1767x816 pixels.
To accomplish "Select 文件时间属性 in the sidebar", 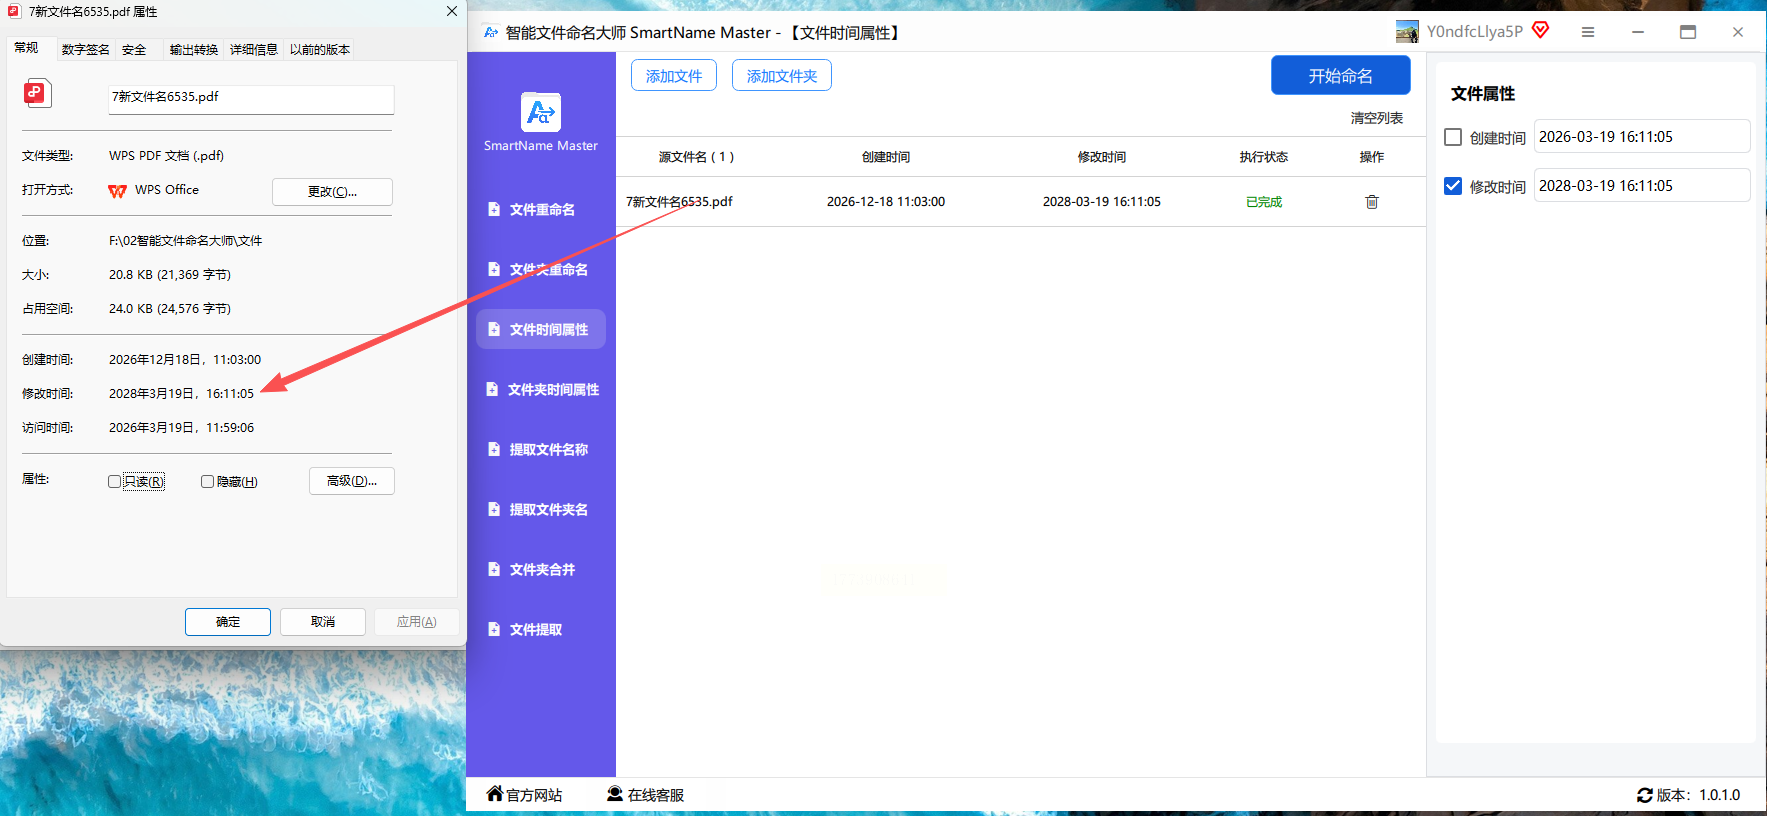I will [541, 329].
